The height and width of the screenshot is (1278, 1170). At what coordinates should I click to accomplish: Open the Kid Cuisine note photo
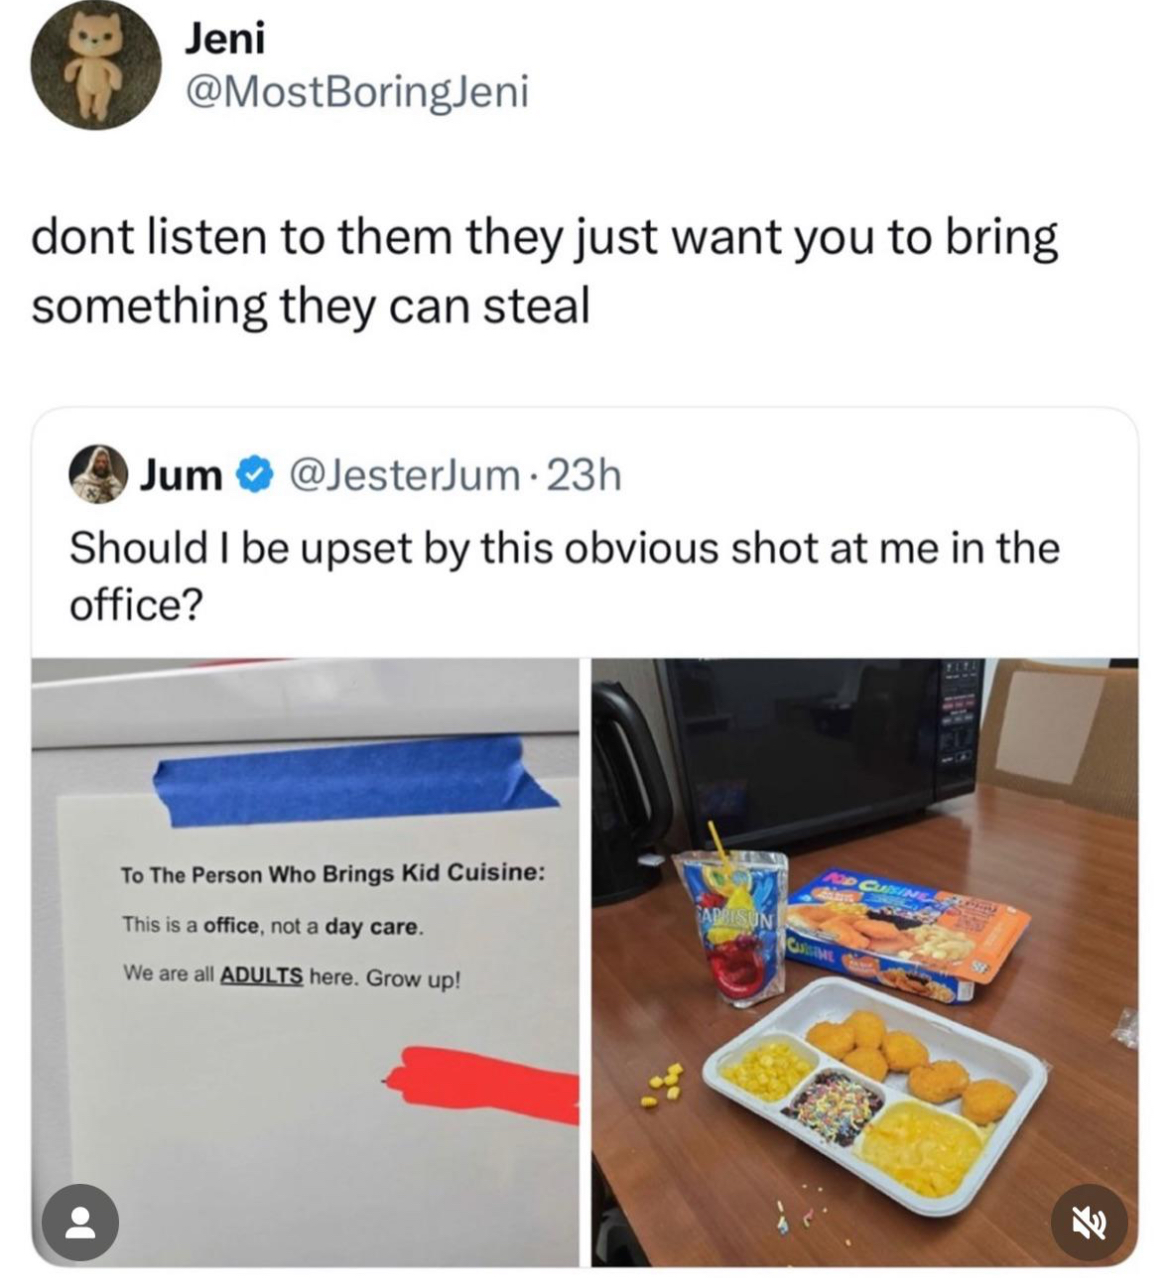pyautogui.click(x=305, y=962)
